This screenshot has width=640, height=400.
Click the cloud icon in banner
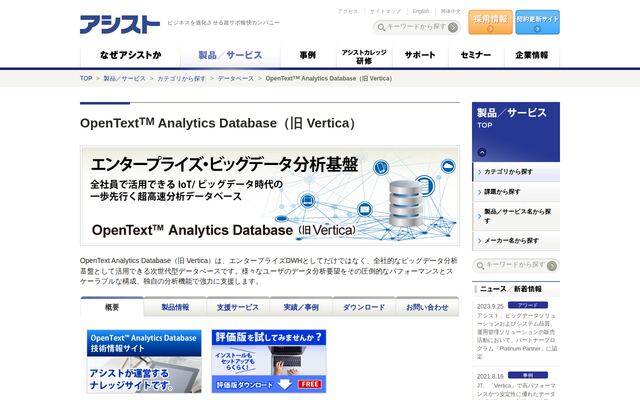tap(448, 166)
